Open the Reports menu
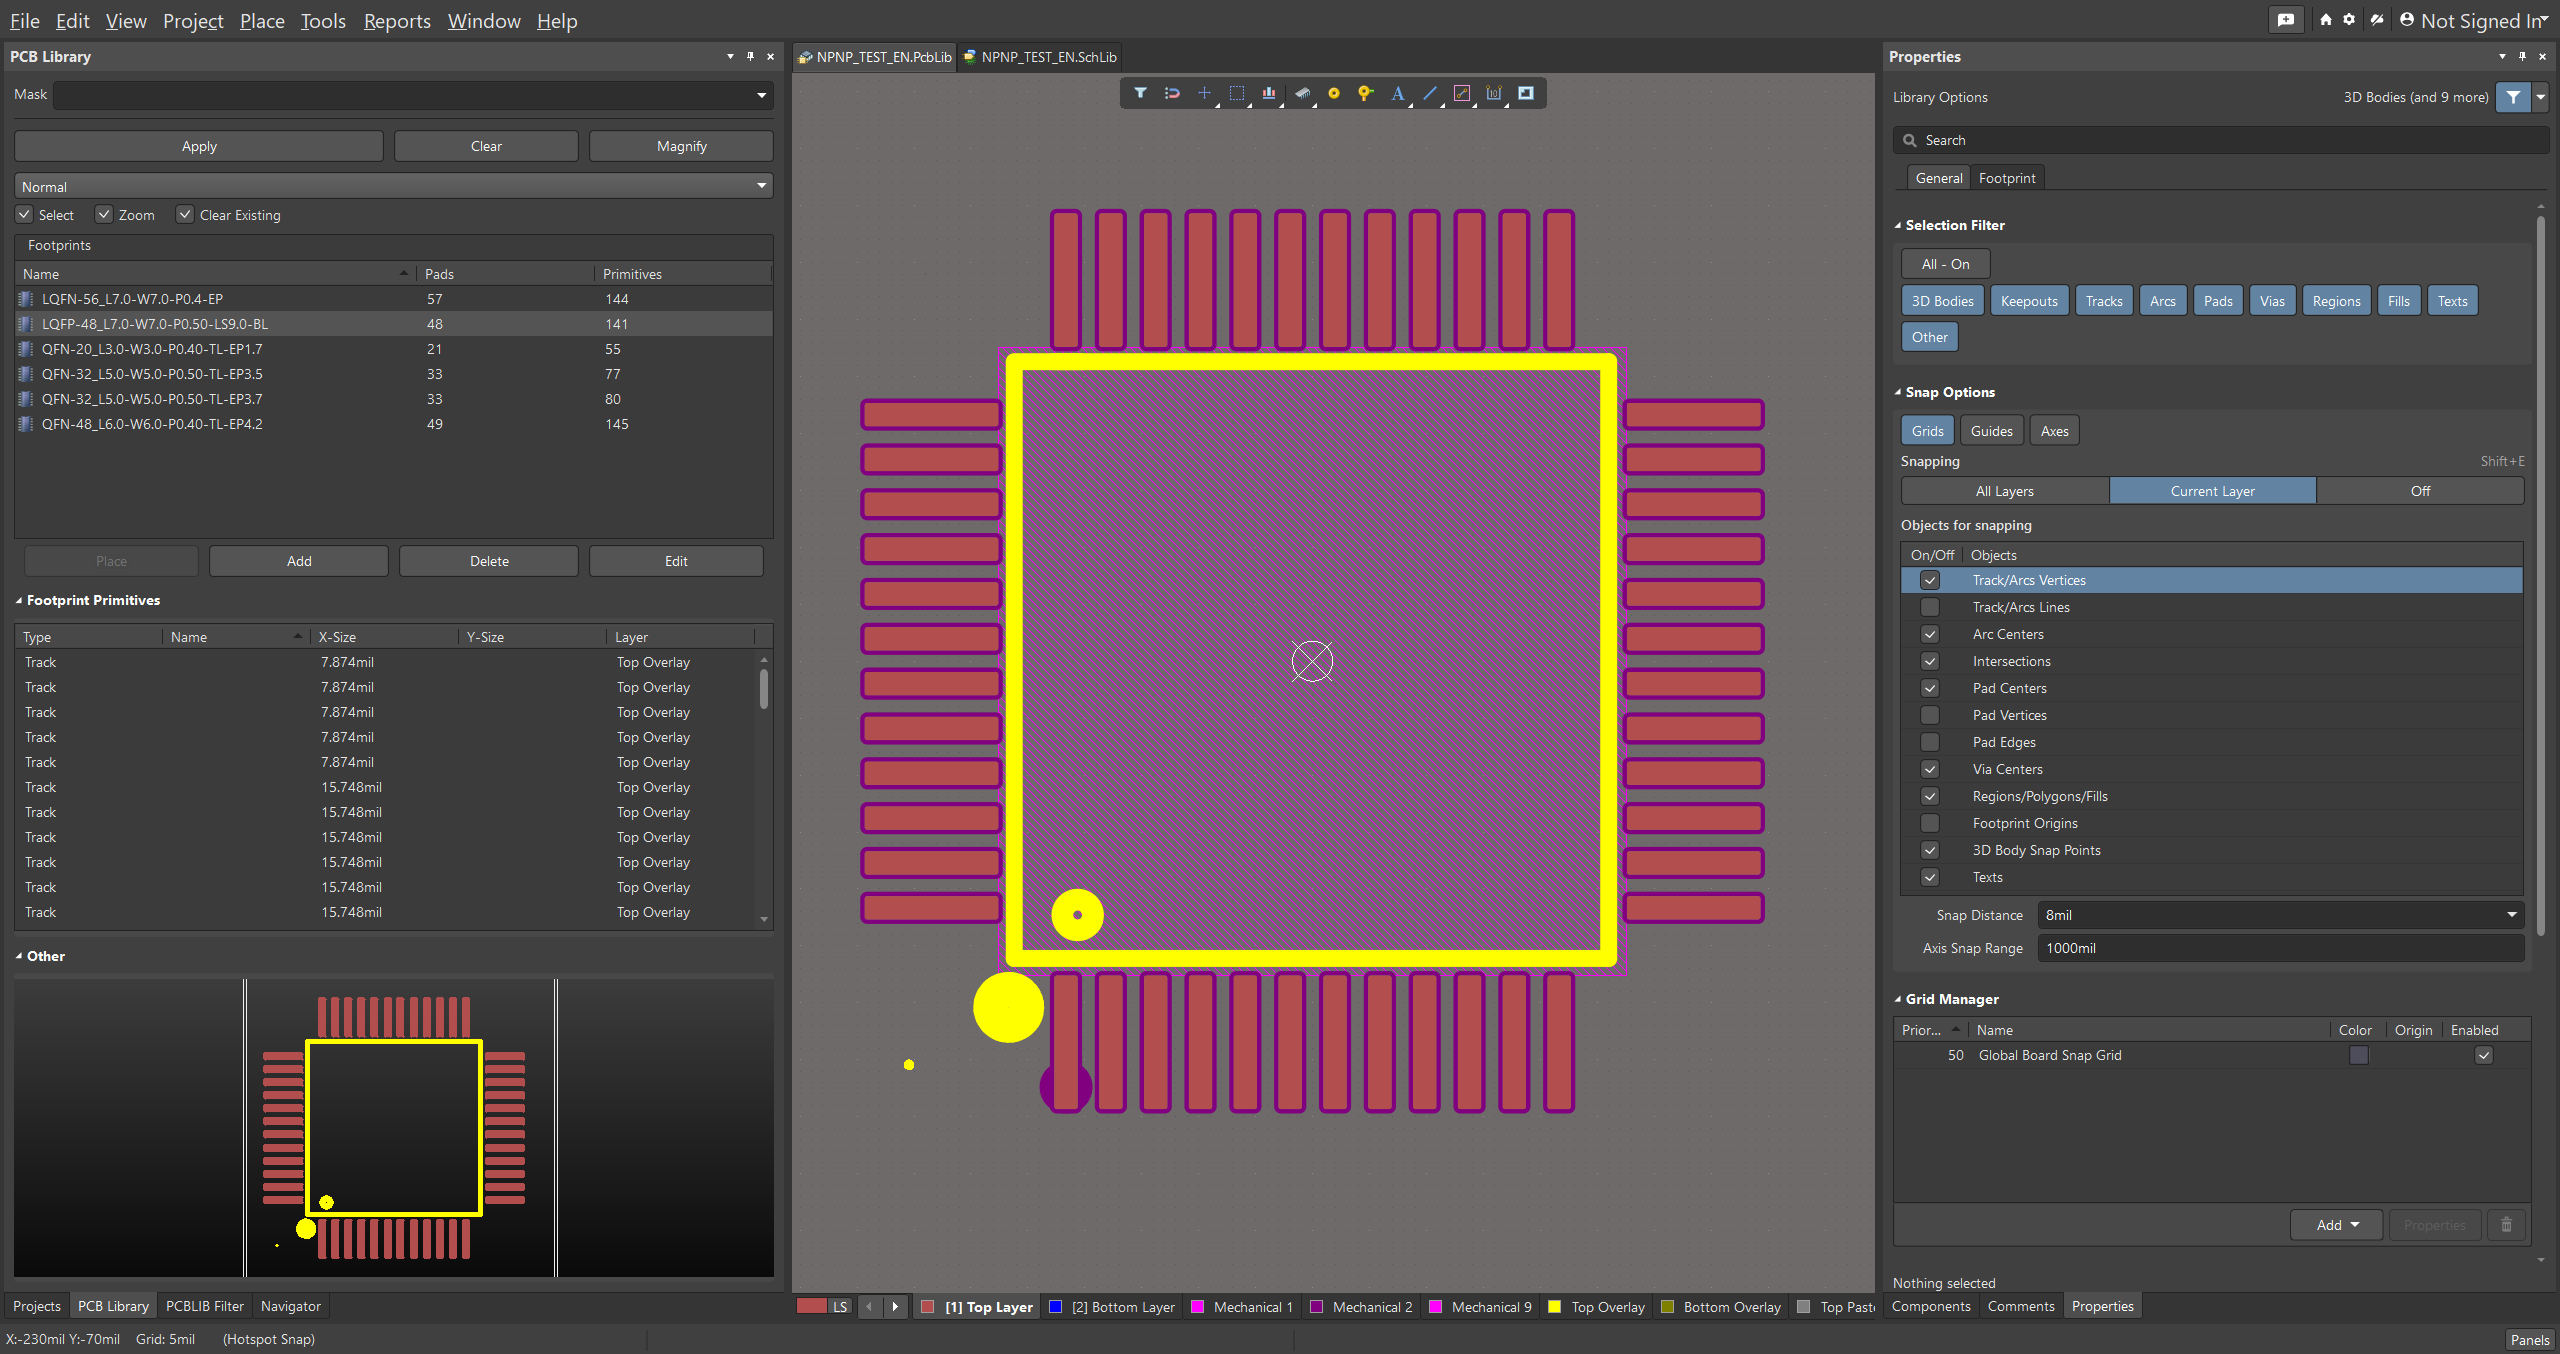 pyautogui.click(x=397, y=21)
